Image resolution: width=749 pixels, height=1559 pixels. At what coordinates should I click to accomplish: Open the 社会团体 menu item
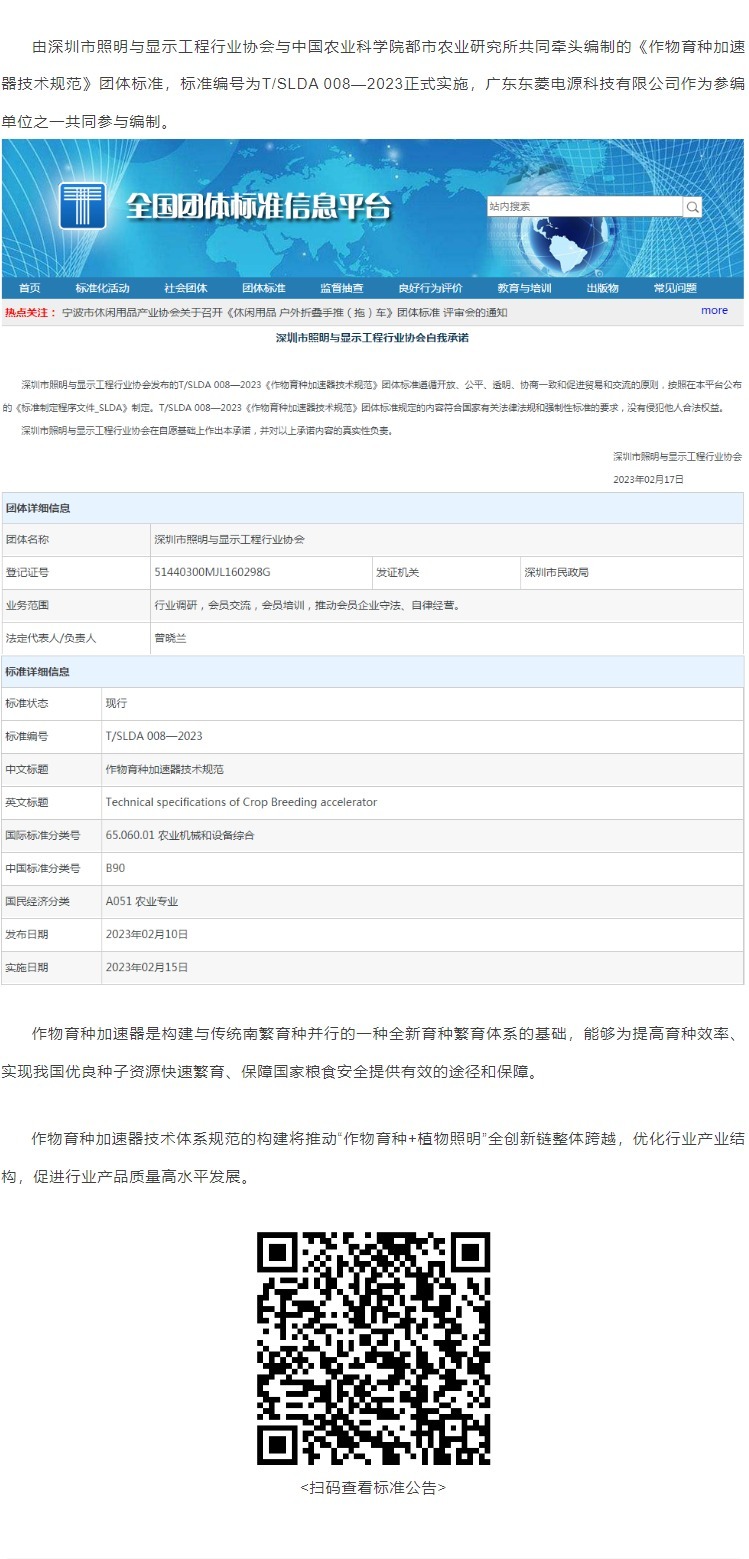coord(186,288)
